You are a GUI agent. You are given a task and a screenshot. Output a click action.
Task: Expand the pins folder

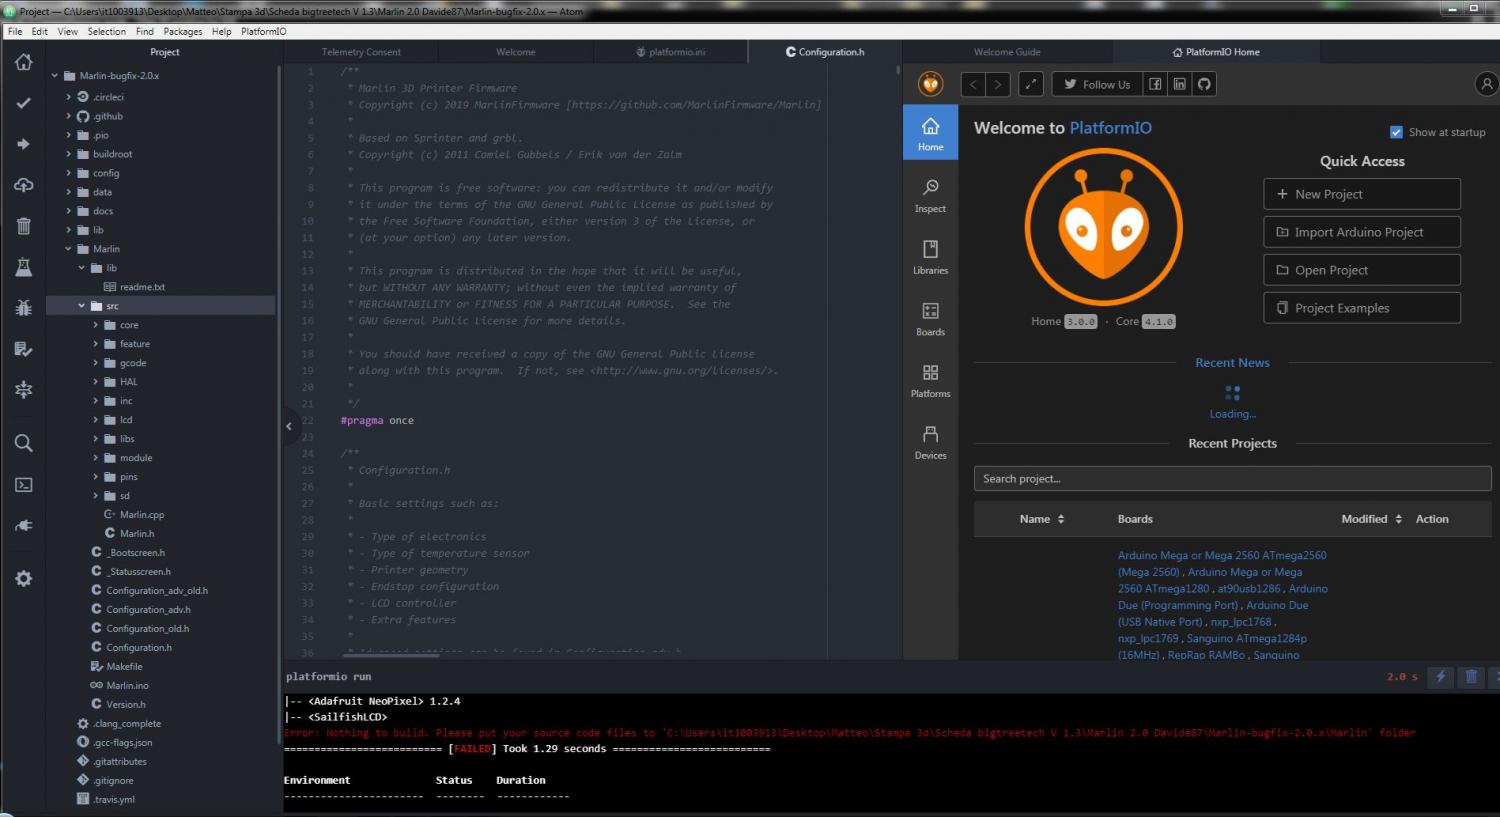click(96, 477)
